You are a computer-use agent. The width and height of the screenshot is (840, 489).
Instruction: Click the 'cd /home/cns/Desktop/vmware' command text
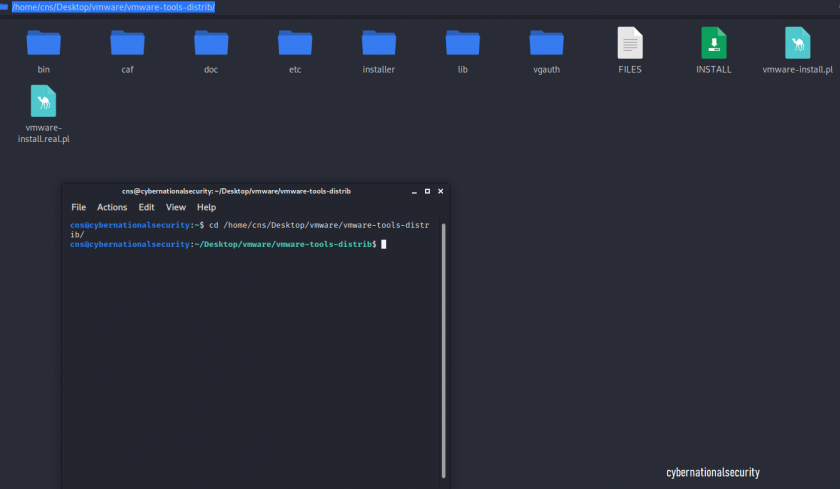(x=274, y=225)
